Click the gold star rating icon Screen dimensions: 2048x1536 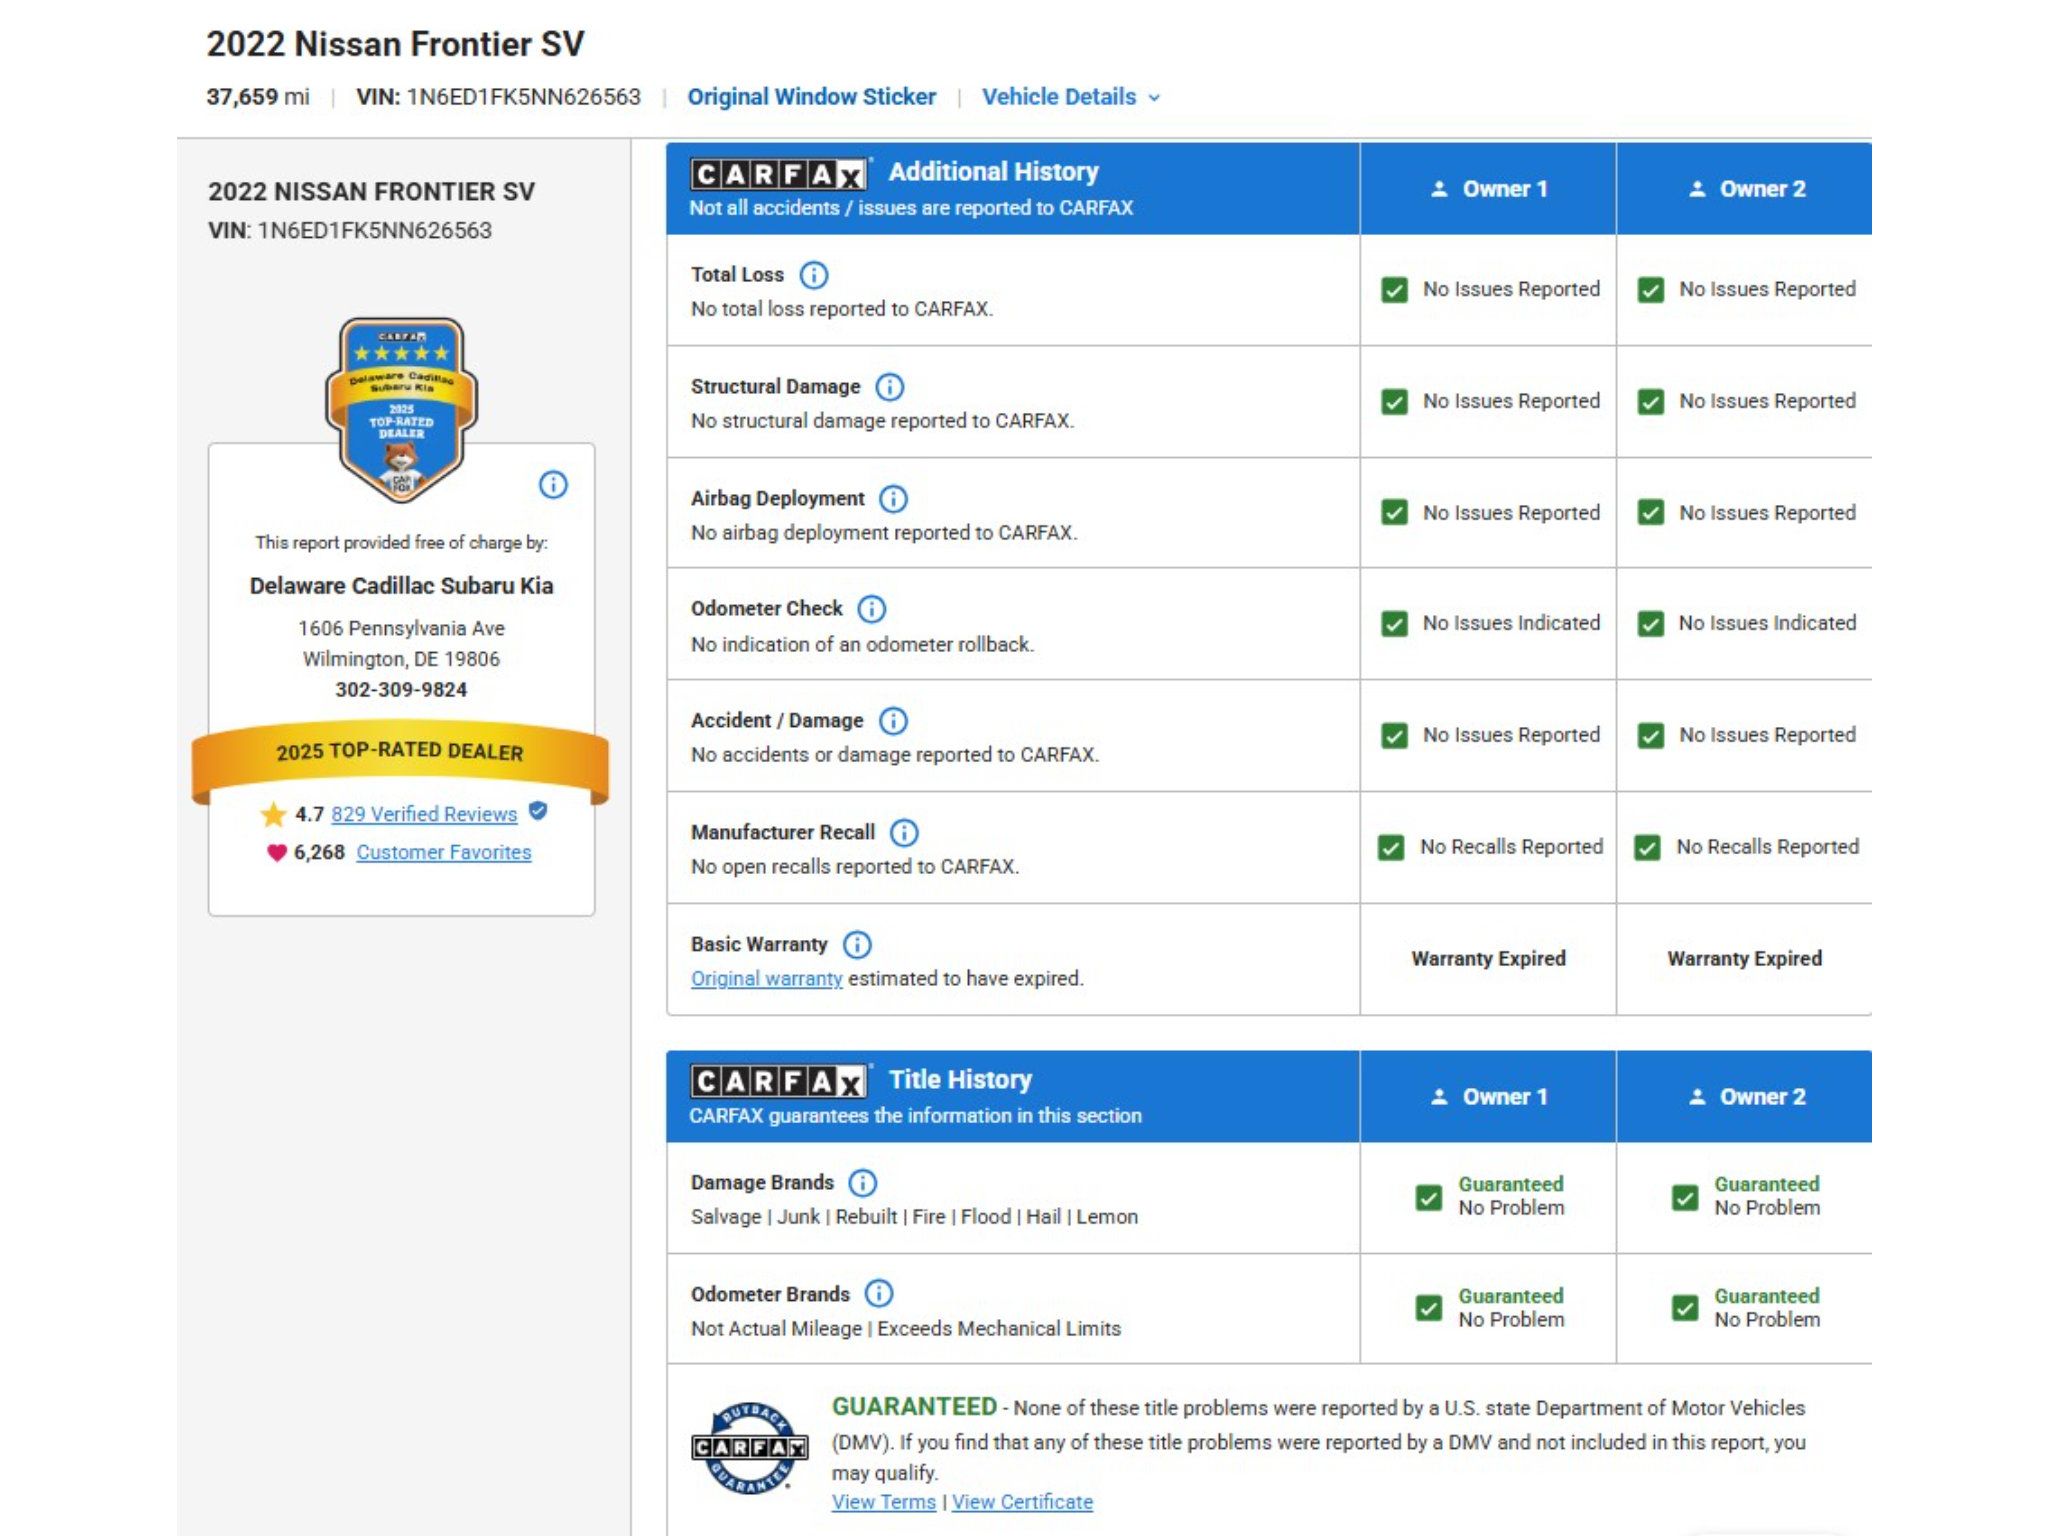273,815
